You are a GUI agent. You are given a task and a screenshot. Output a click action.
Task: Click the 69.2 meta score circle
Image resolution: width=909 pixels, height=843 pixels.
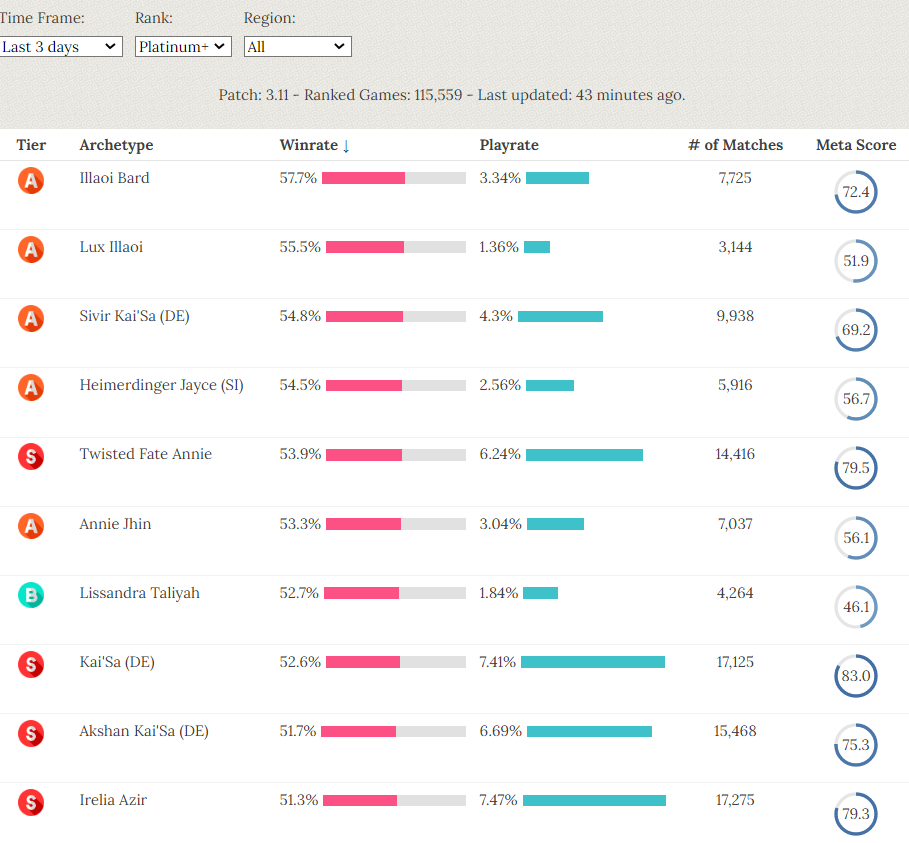click(x=856, y=330)
